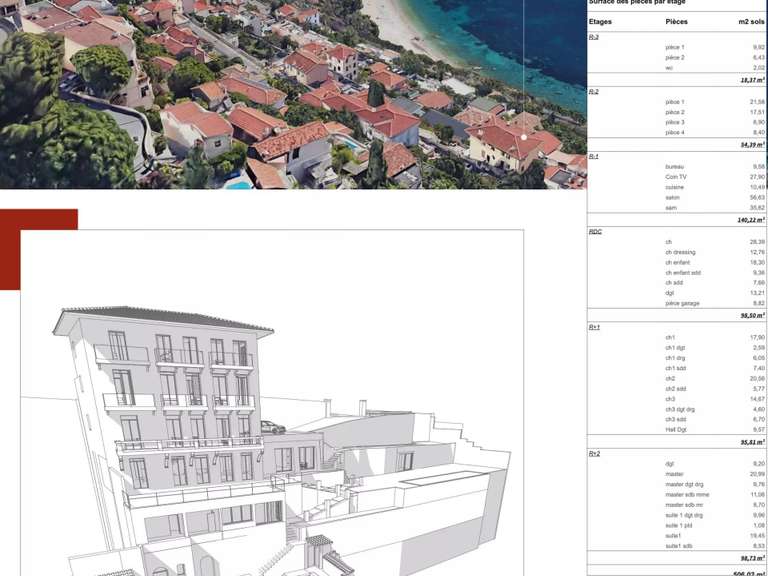Click the 'master sdb mr' entry
This screenshot has height=576, width=768.
coord(684,504)
